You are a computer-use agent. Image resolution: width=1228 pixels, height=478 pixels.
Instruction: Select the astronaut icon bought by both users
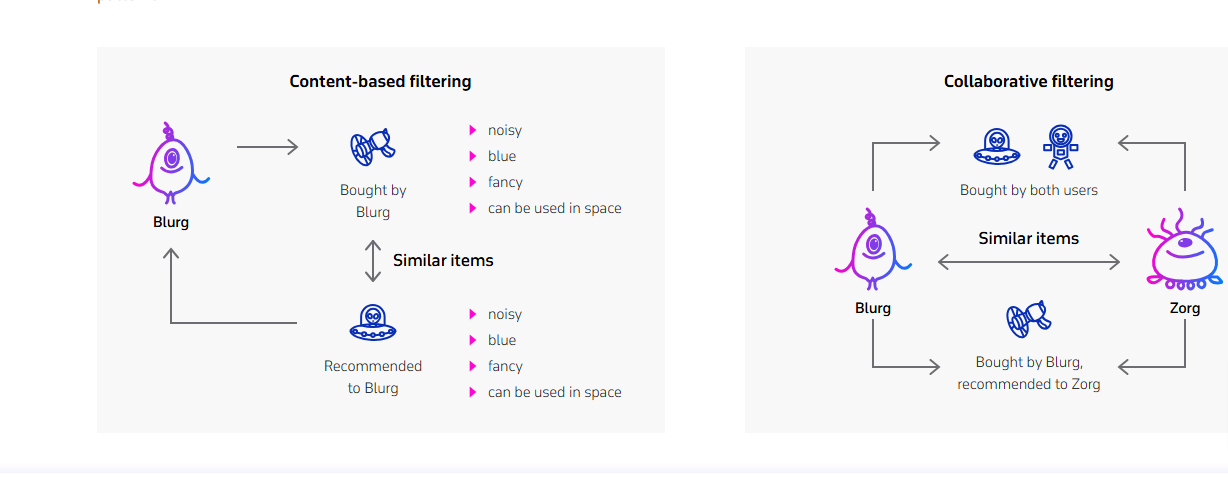point(1060,147)
